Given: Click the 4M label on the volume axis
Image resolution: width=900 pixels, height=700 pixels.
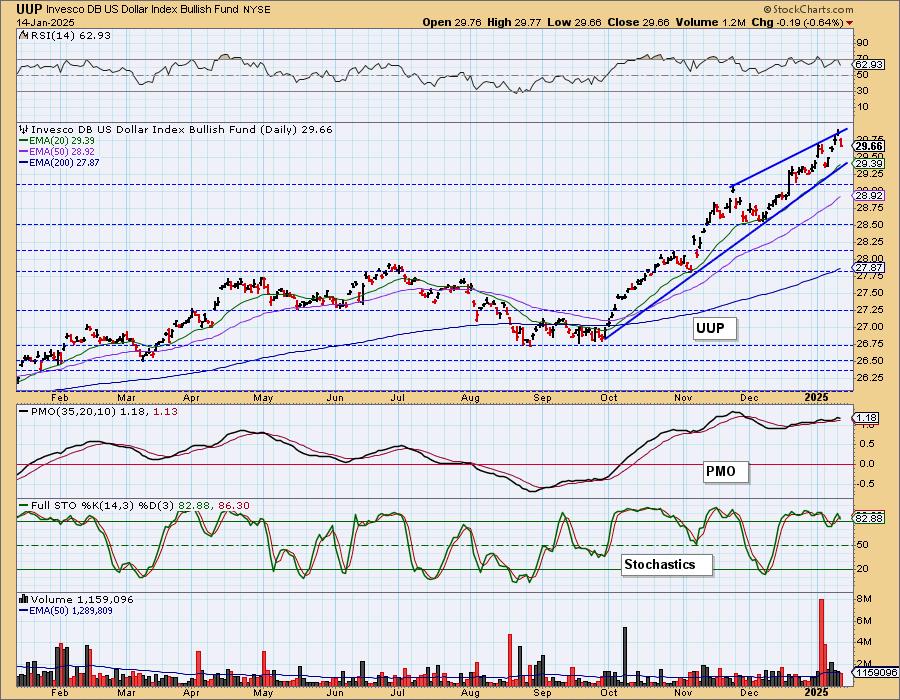Looking at the screenshot, I should coord(865,642).
